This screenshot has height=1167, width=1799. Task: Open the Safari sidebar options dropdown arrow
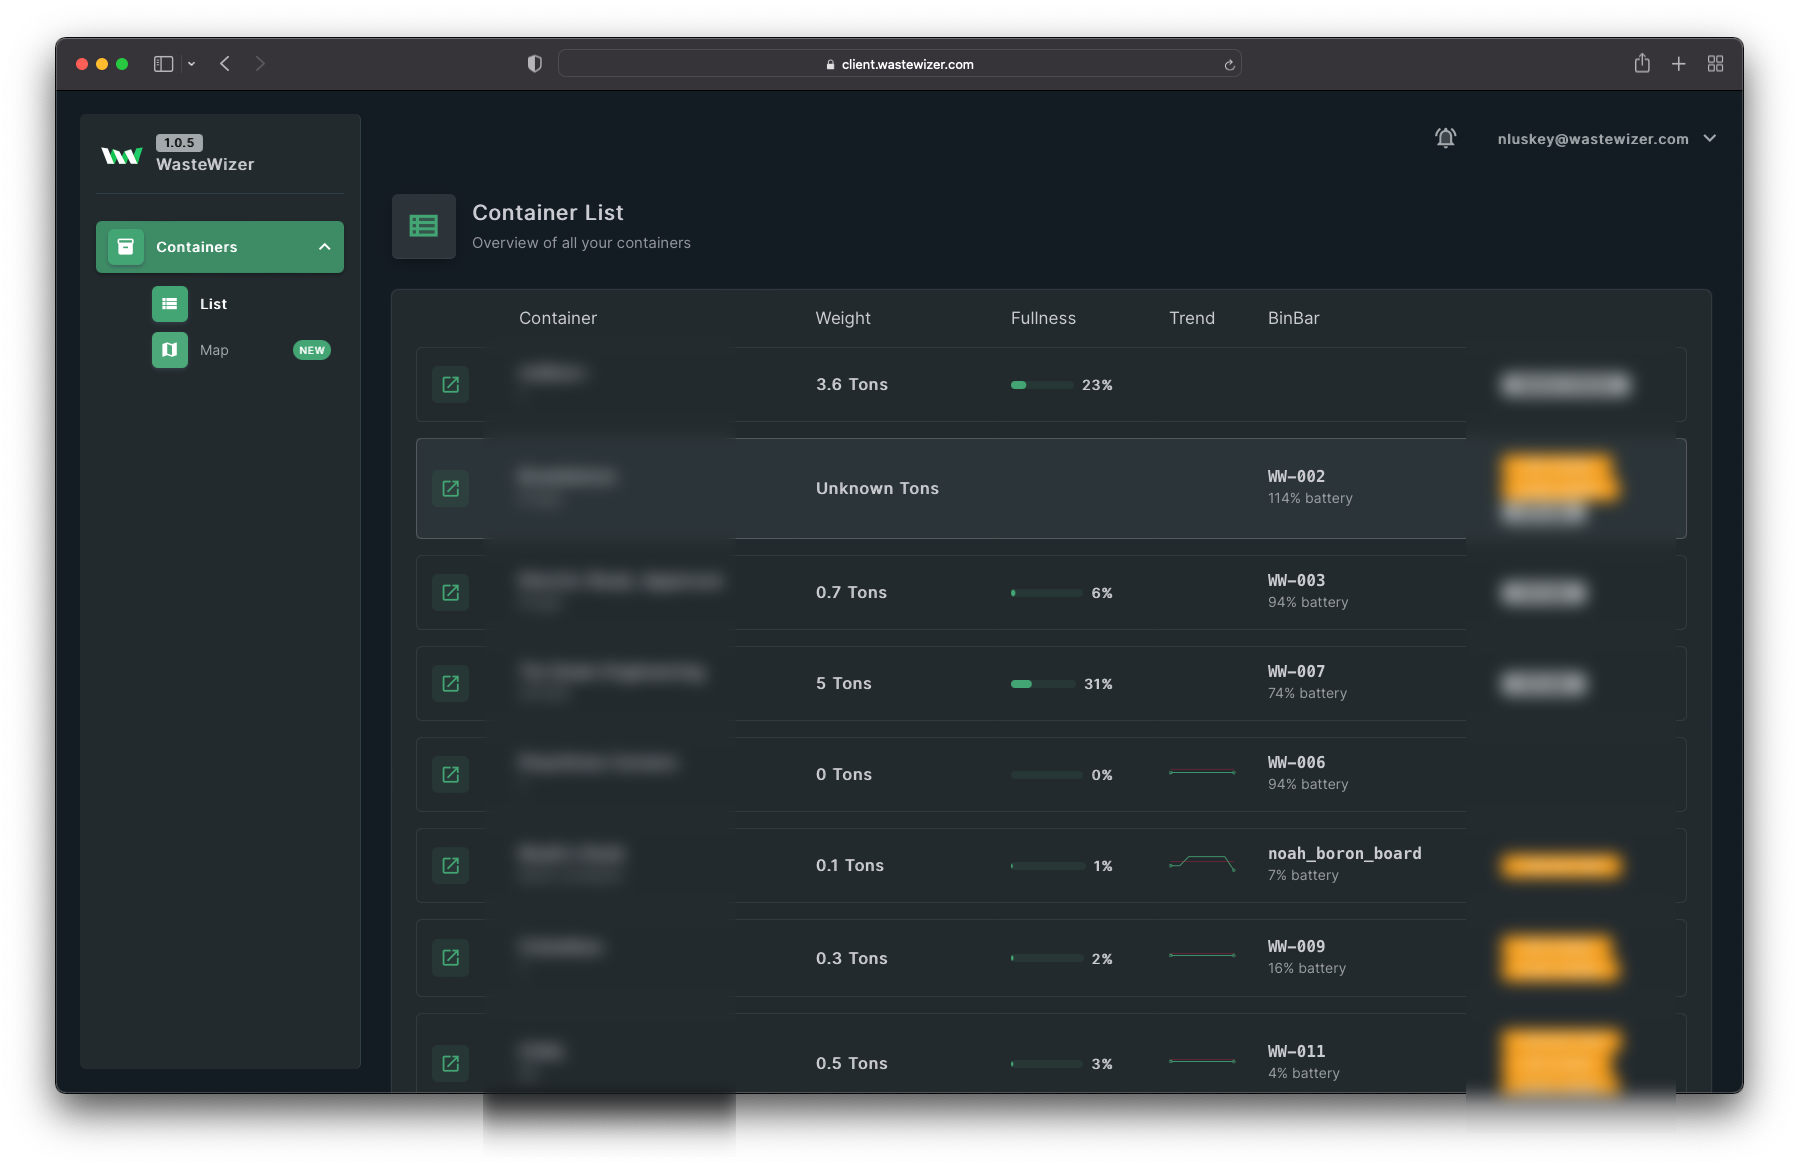[191, 64]
